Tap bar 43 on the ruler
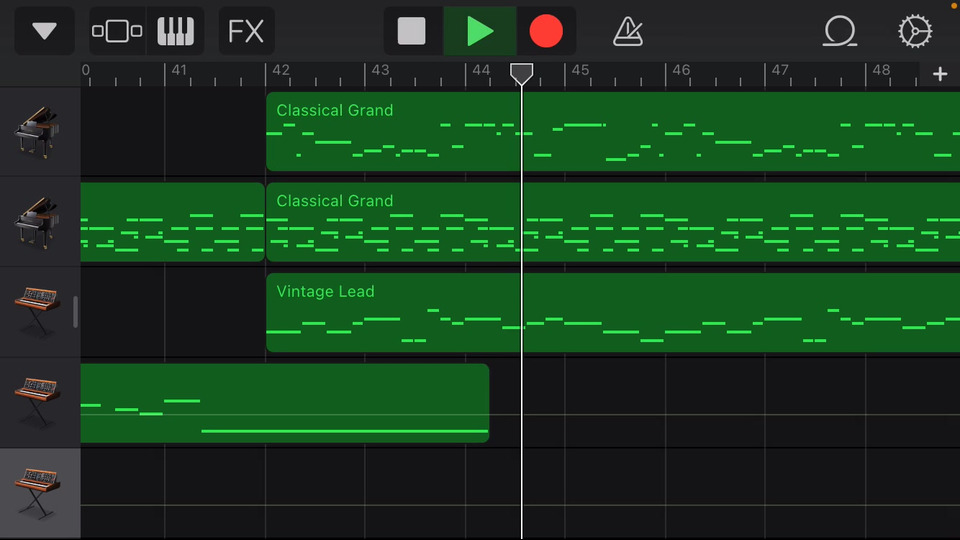The image size is (960, 540). [380, 70]
